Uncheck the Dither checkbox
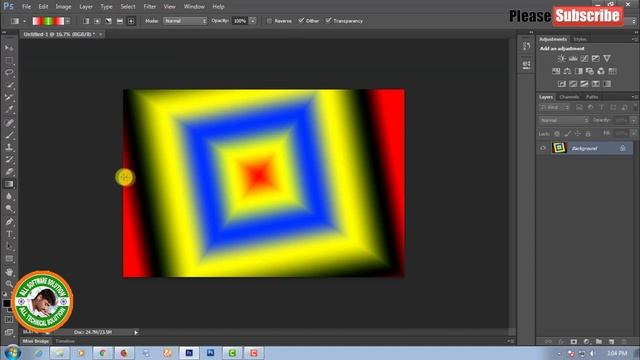 [x=301, y=20]
